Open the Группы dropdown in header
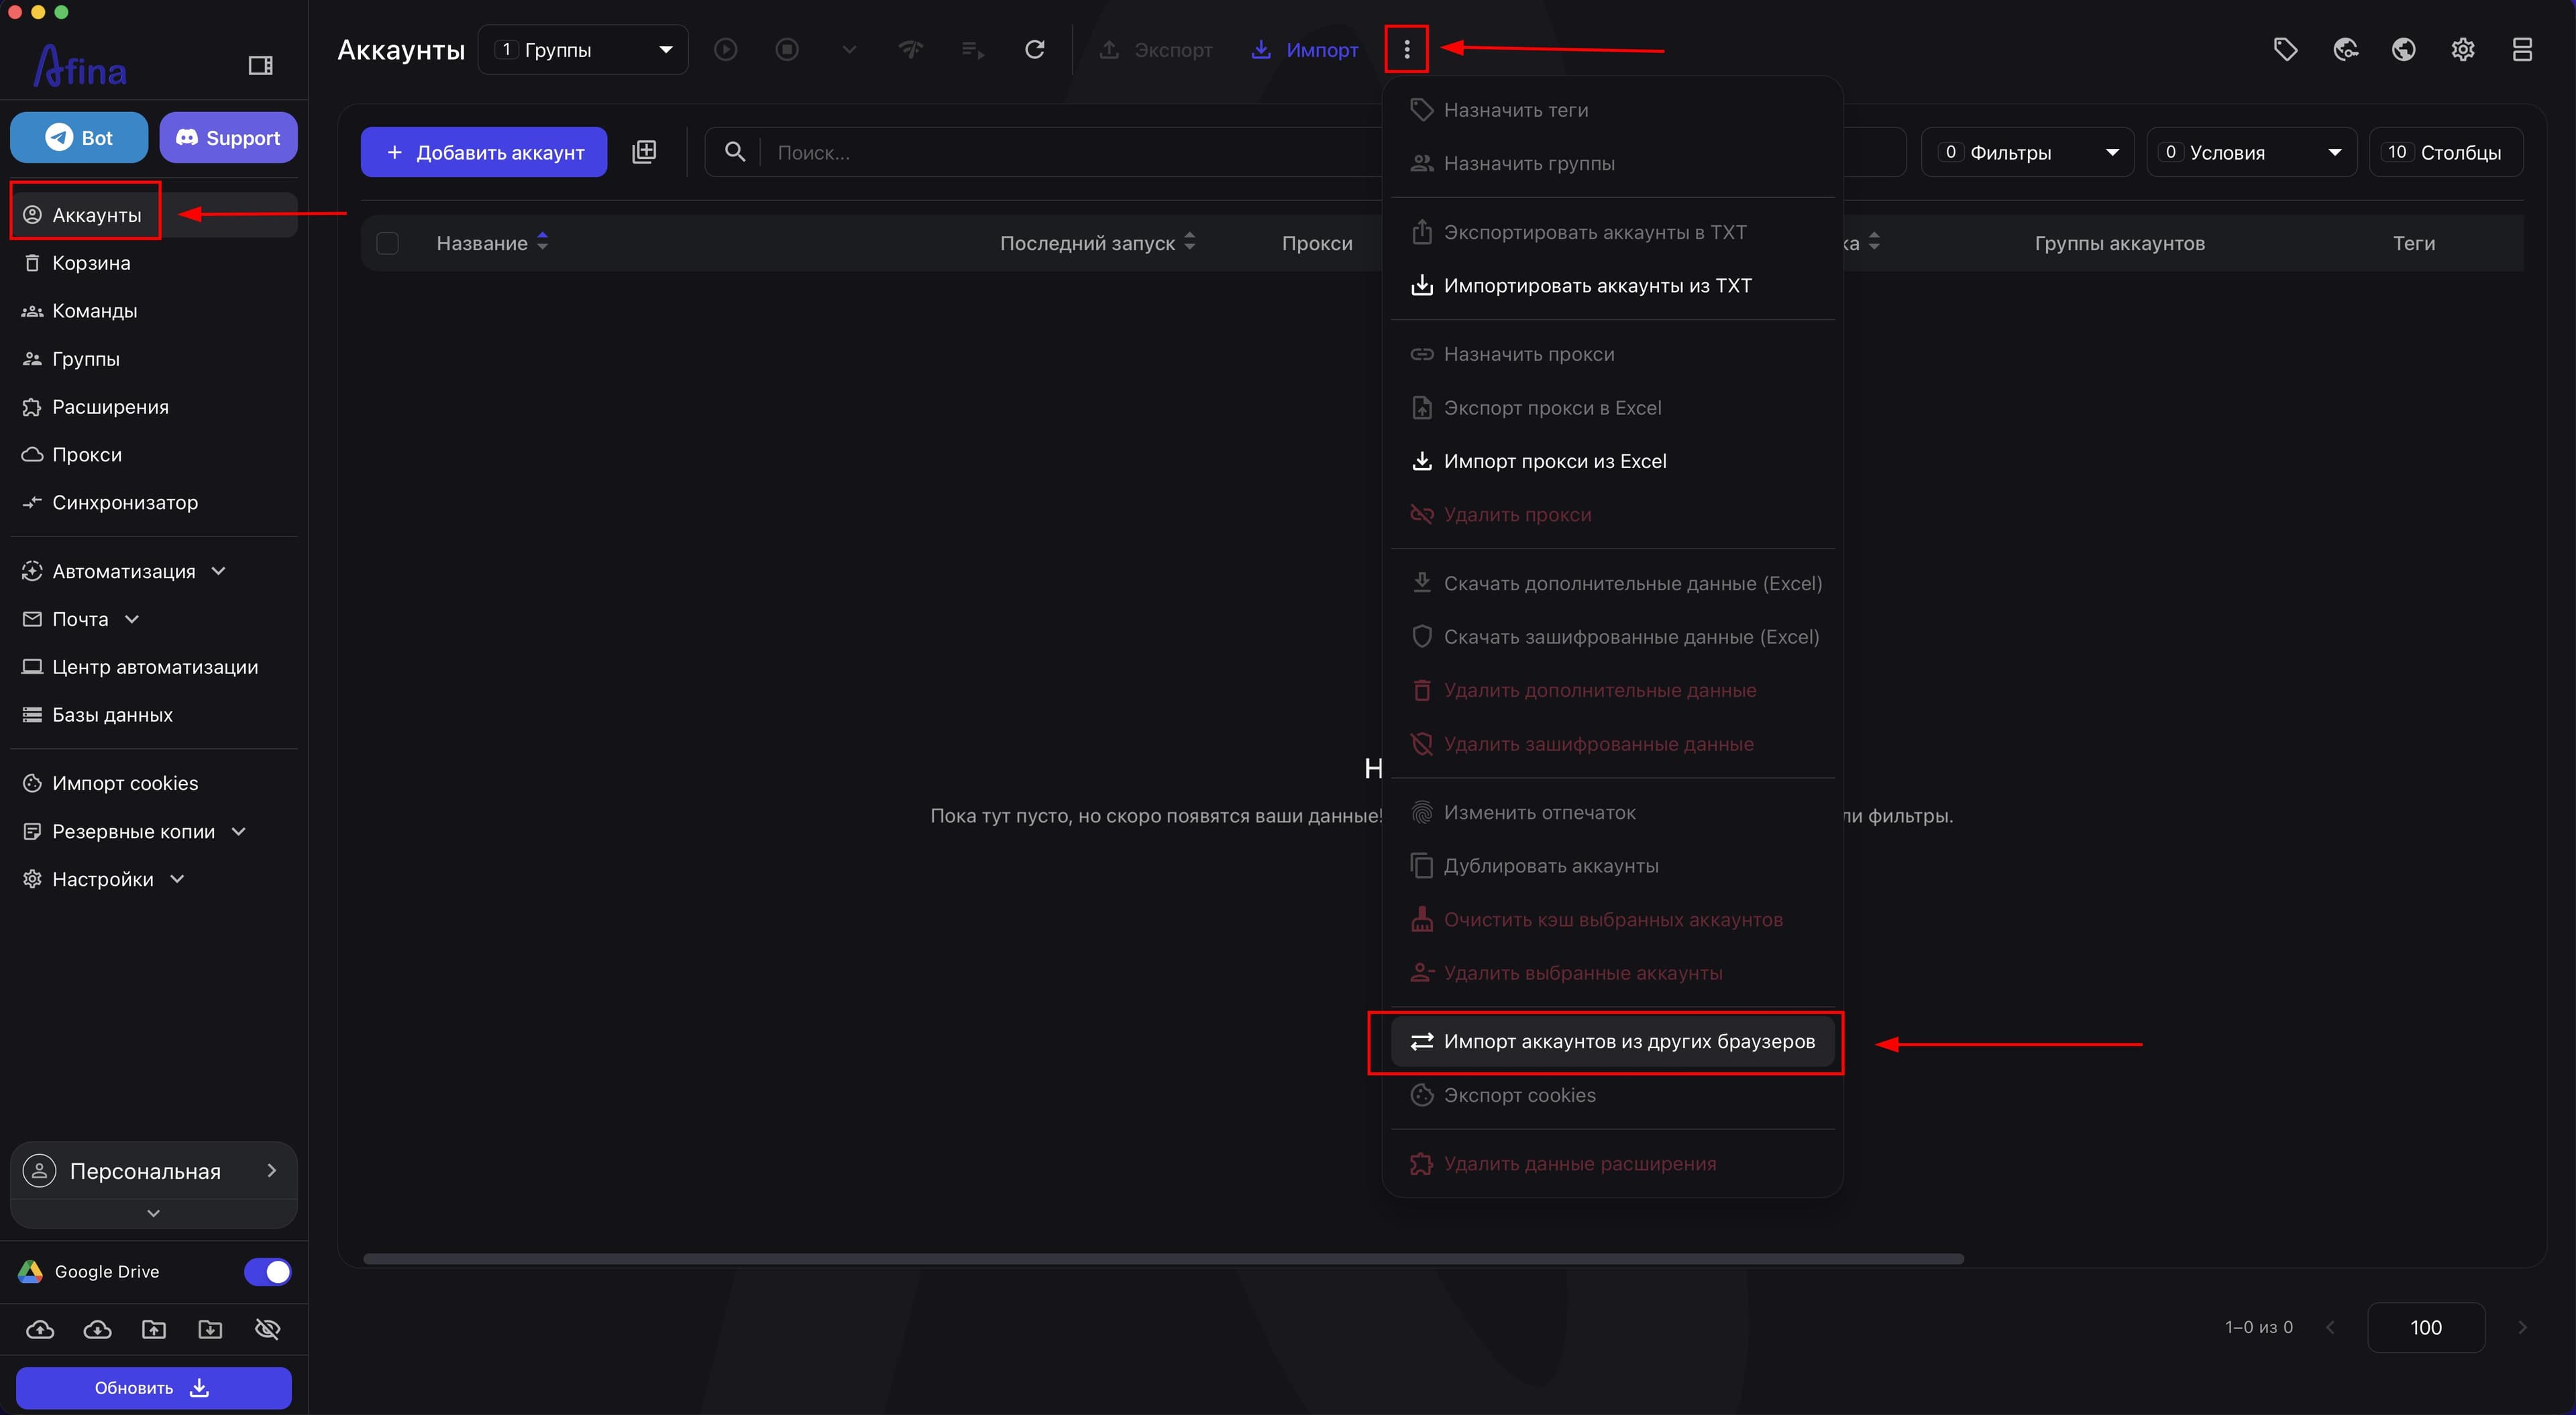This screenshot has height=1415, width=2576. [x=583, y=49]
